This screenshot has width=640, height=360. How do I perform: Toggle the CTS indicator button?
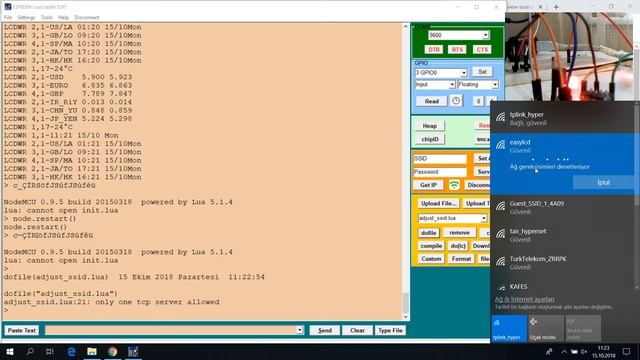pyautogui.click(x=482, y=49)
